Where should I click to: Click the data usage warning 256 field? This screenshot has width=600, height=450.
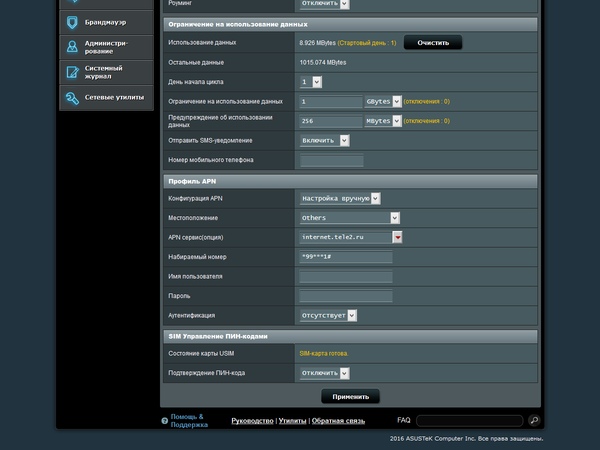(x=331, y=121)
